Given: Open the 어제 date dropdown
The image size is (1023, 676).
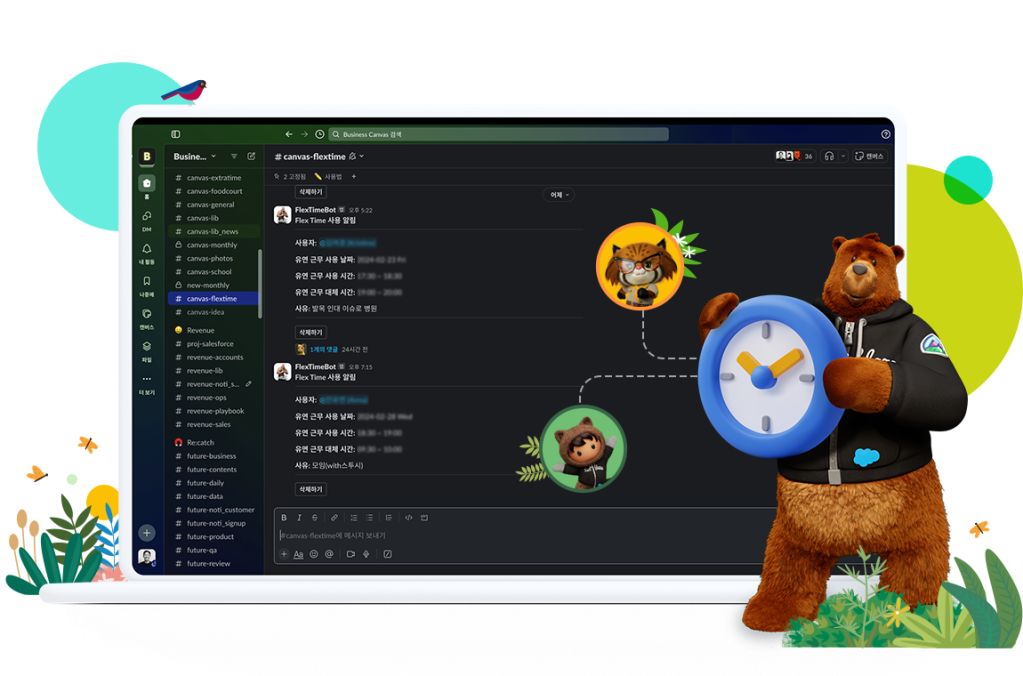Looking at the screenshot, I should [x=558, y=195].
